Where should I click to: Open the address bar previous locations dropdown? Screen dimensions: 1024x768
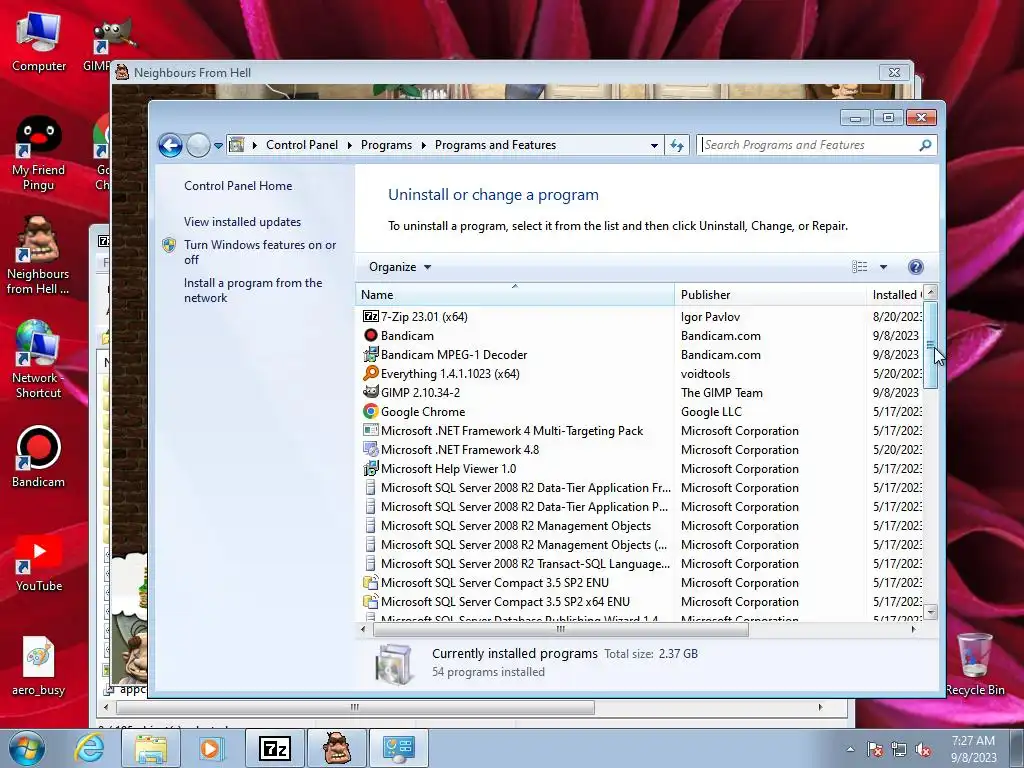tap(654, 146)
